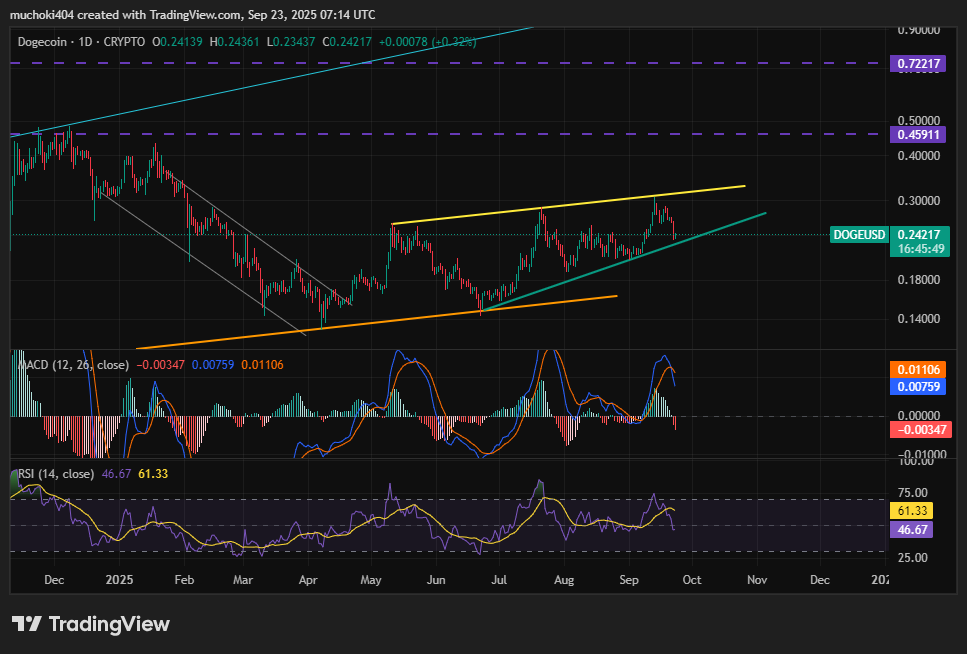The width and height of the screenshot is (967, 654).
Task: Click the TradingView logo icon
Action: click(x=27, y=624)
